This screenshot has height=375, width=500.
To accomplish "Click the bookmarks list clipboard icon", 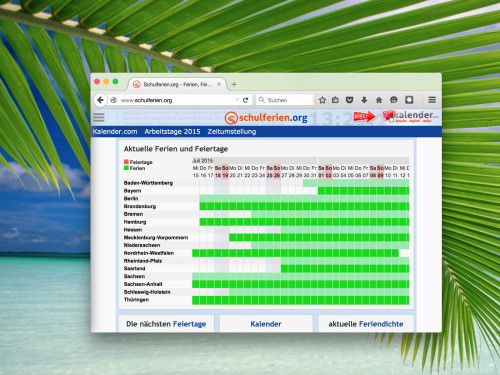I will [x=335, y=100].
